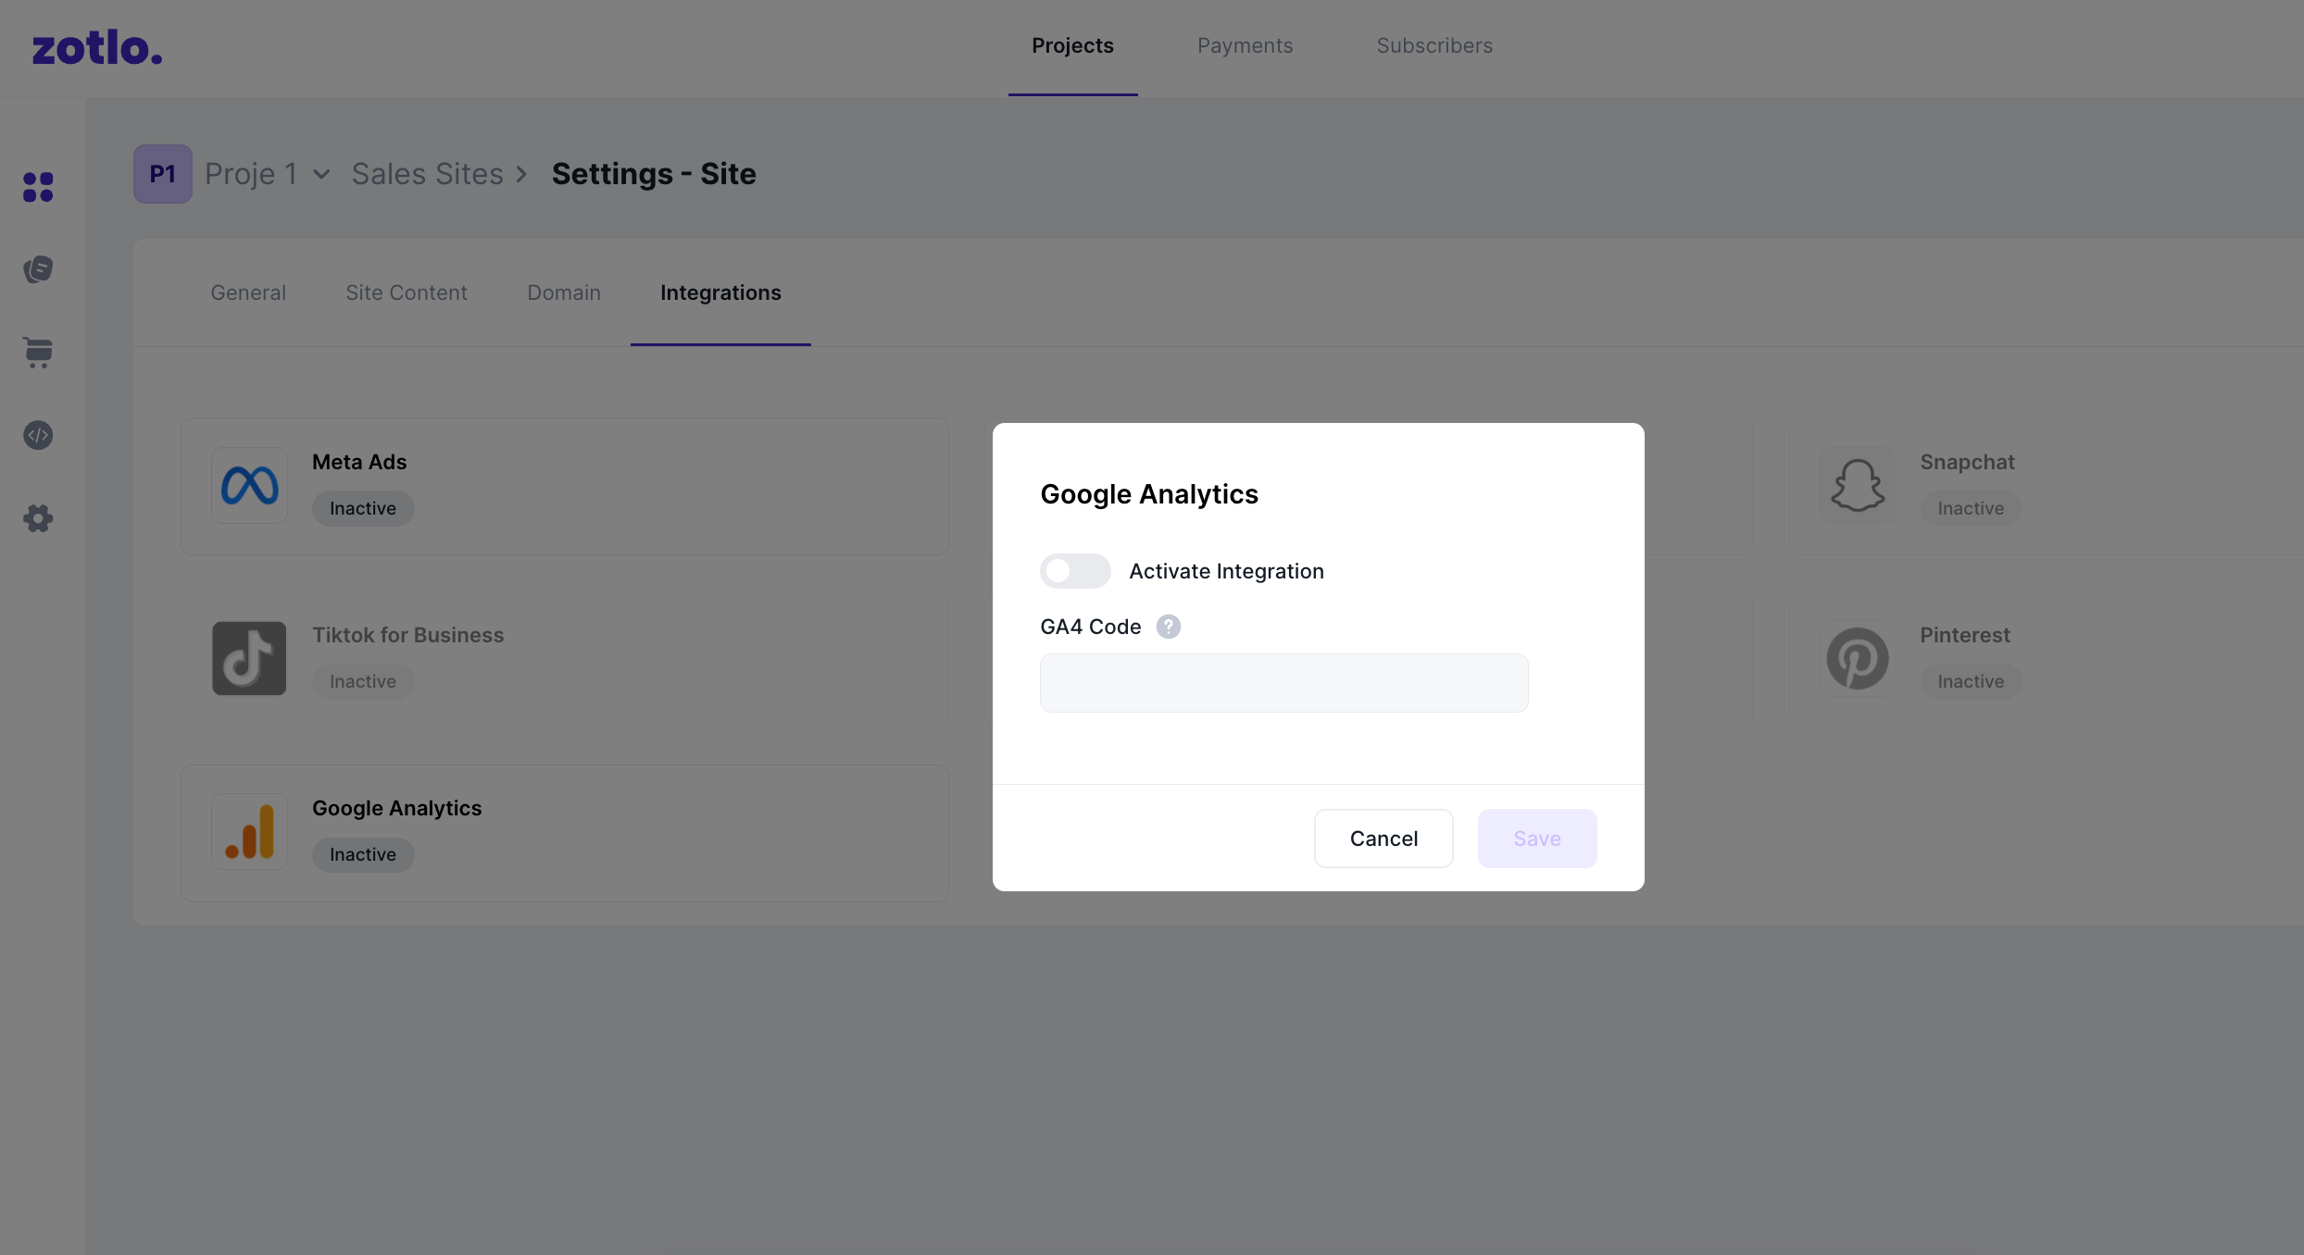The image size is (2304, 1255).
Task: Click the P1 project badge
Action: [x=163, y=174]
